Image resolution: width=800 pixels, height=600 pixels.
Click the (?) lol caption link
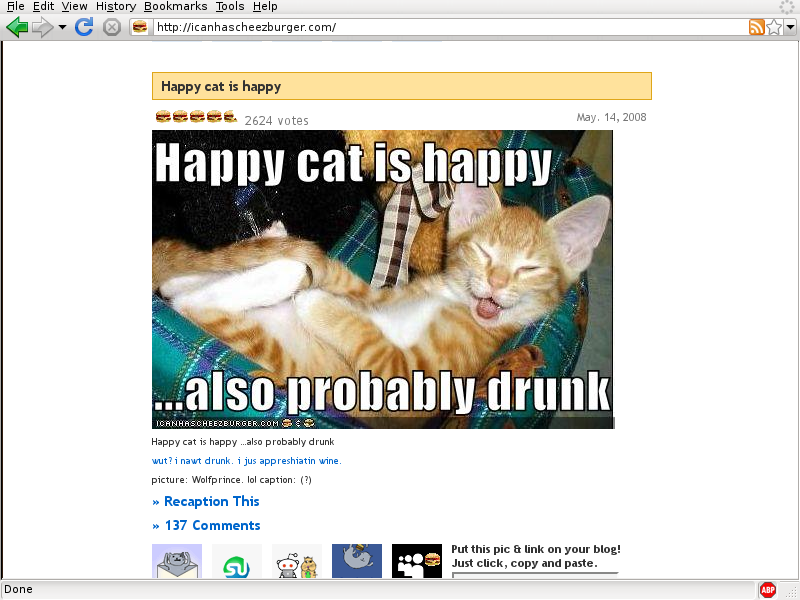coord(306,480)
